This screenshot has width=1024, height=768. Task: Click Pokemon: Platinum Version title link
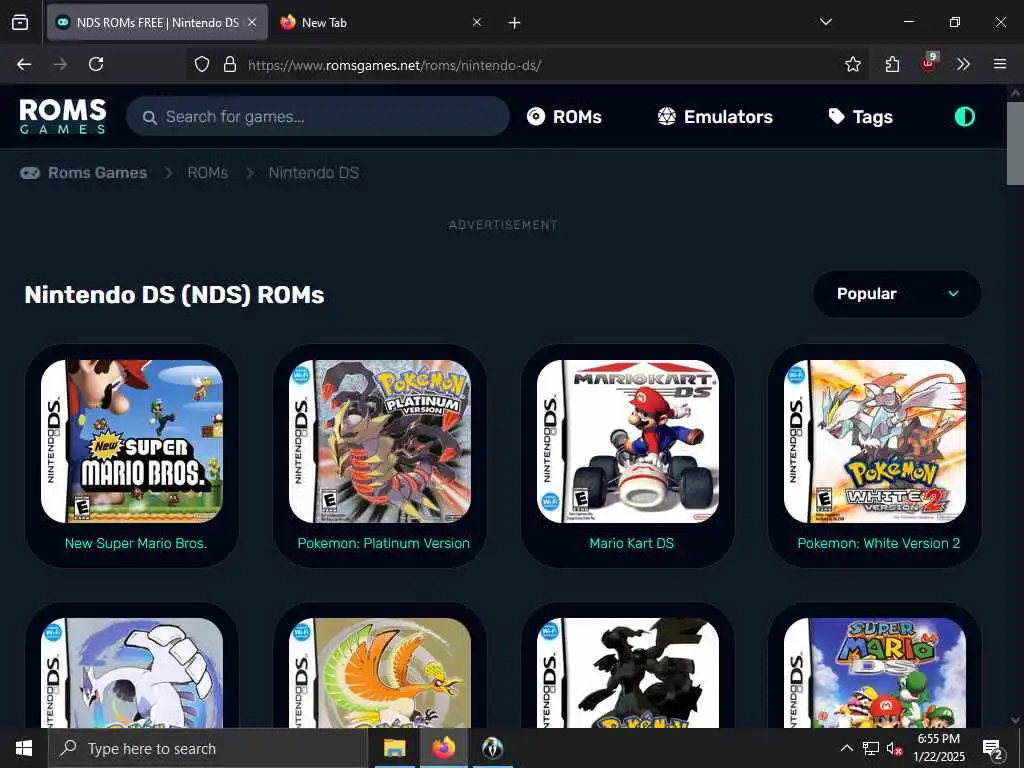point(383,543)
